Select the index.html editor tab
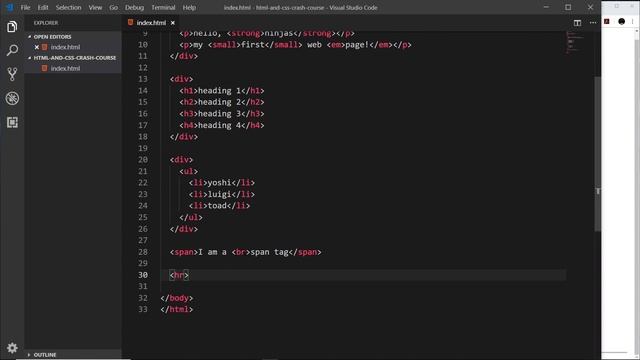 pos(151,23)
